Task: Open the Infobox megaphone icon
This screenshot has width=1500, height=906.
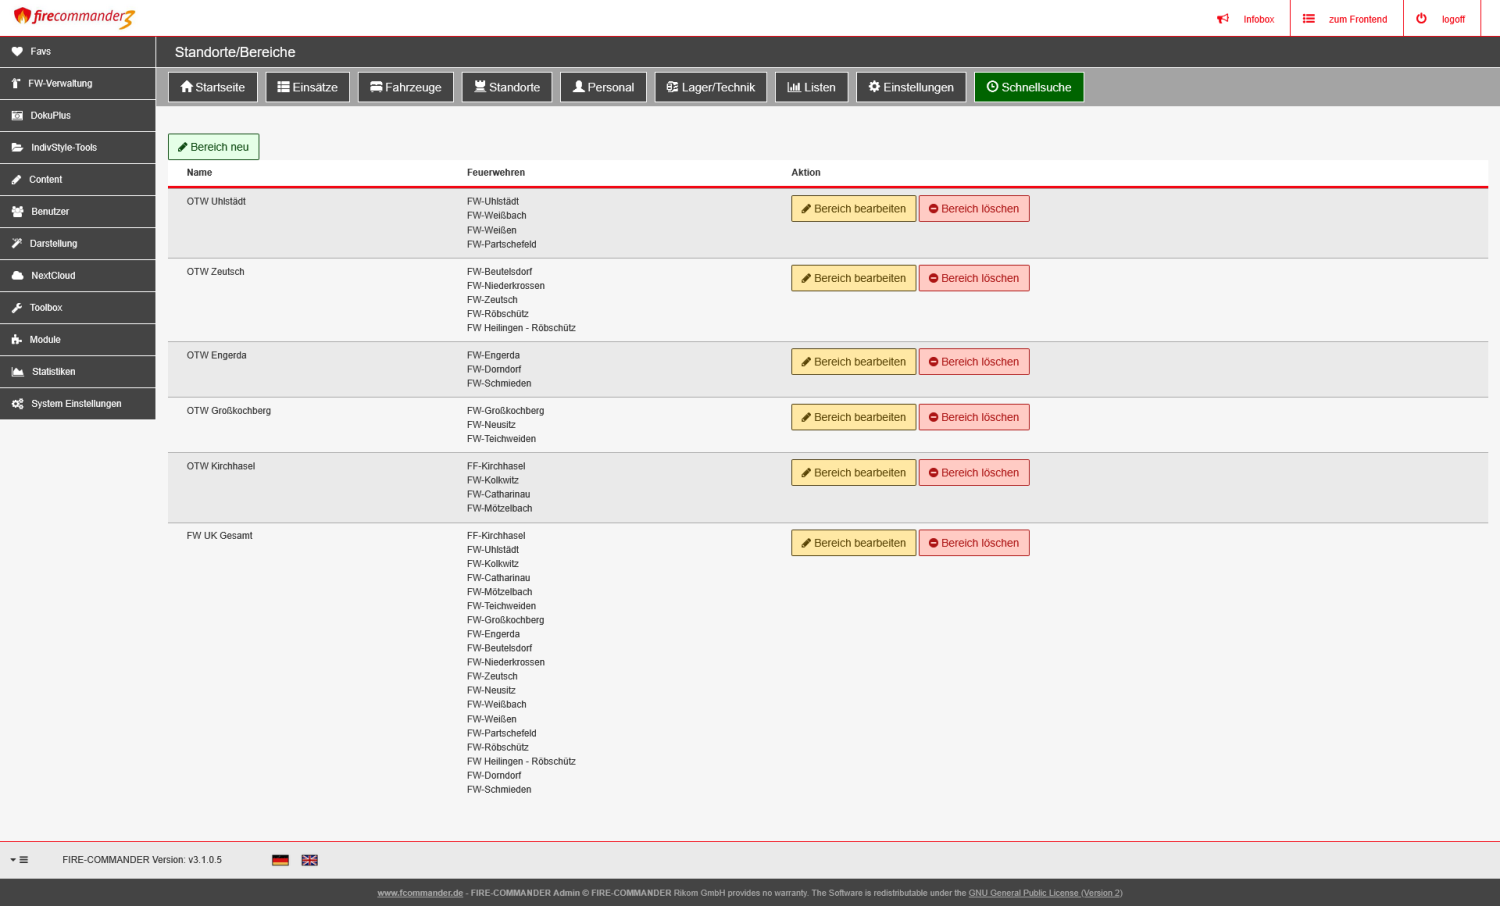Action: tap(1222, 19)
